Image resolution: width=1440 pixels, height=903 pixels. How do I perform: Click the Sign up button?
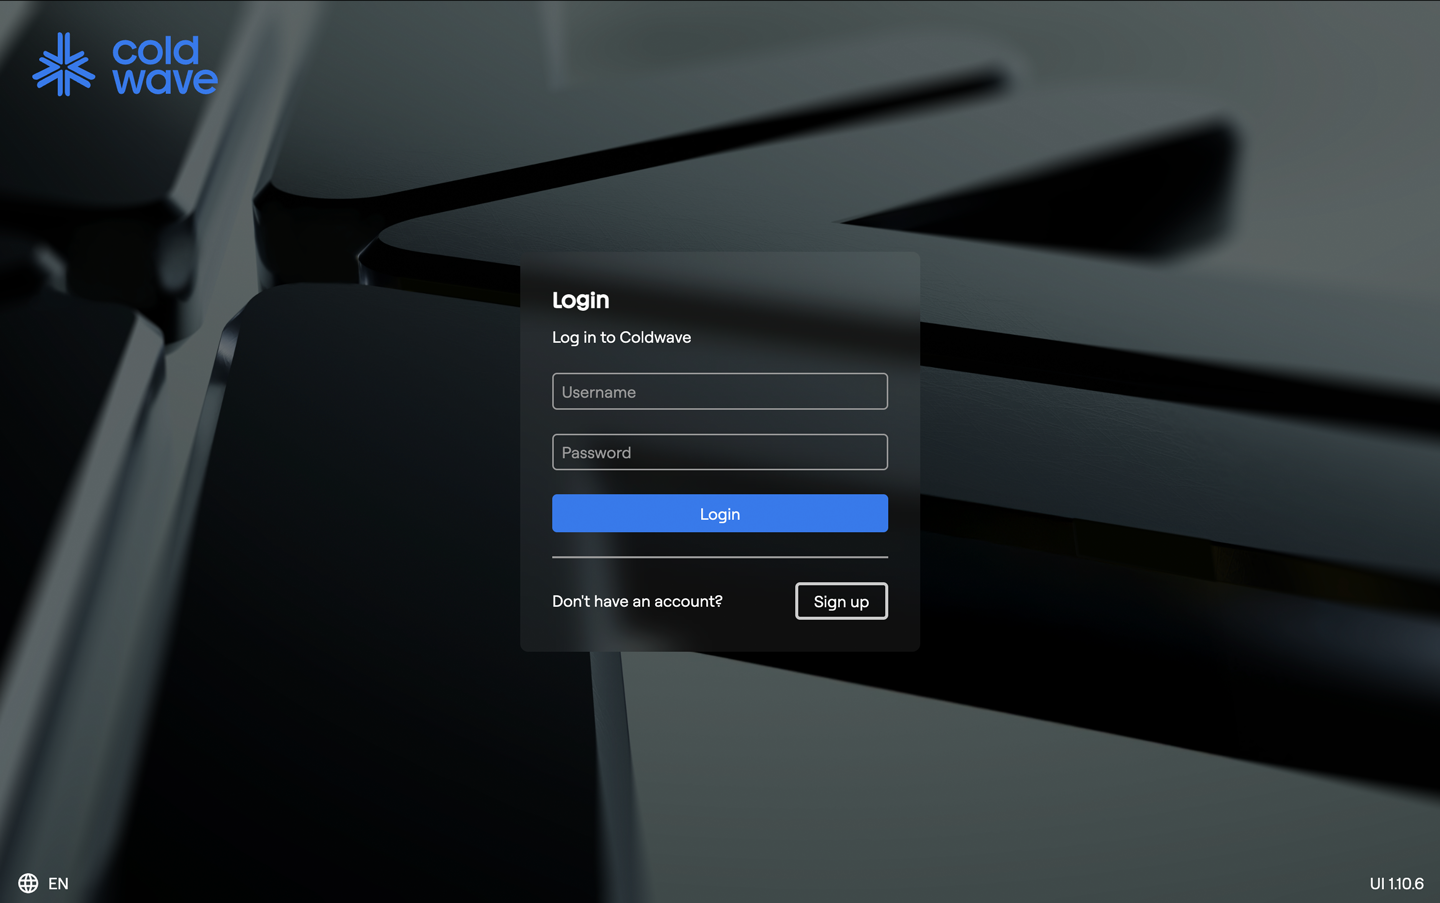[x=841, y=601]
